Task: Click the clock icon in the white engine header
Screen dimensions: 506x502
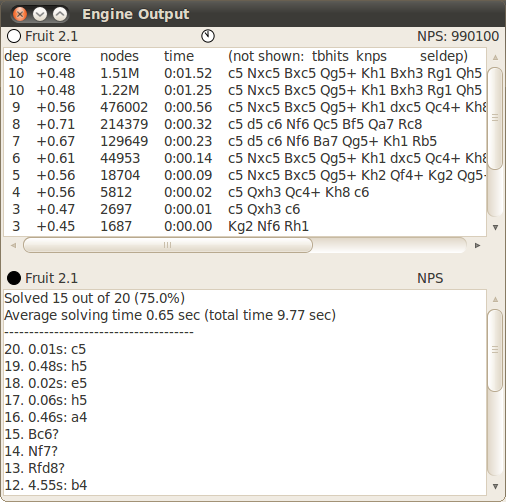Action: click(208, 36)
